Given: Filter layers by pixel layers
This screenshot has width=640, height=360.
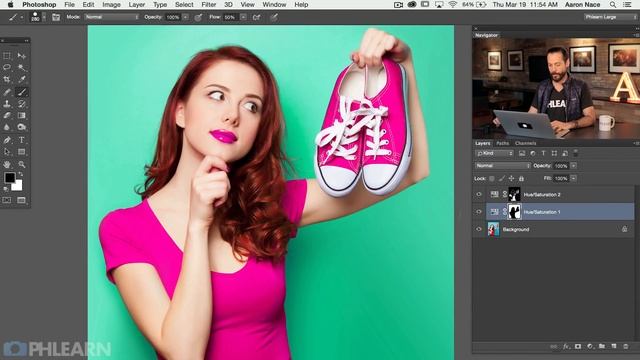Looking at the screenshot, I should click(522, 153).
